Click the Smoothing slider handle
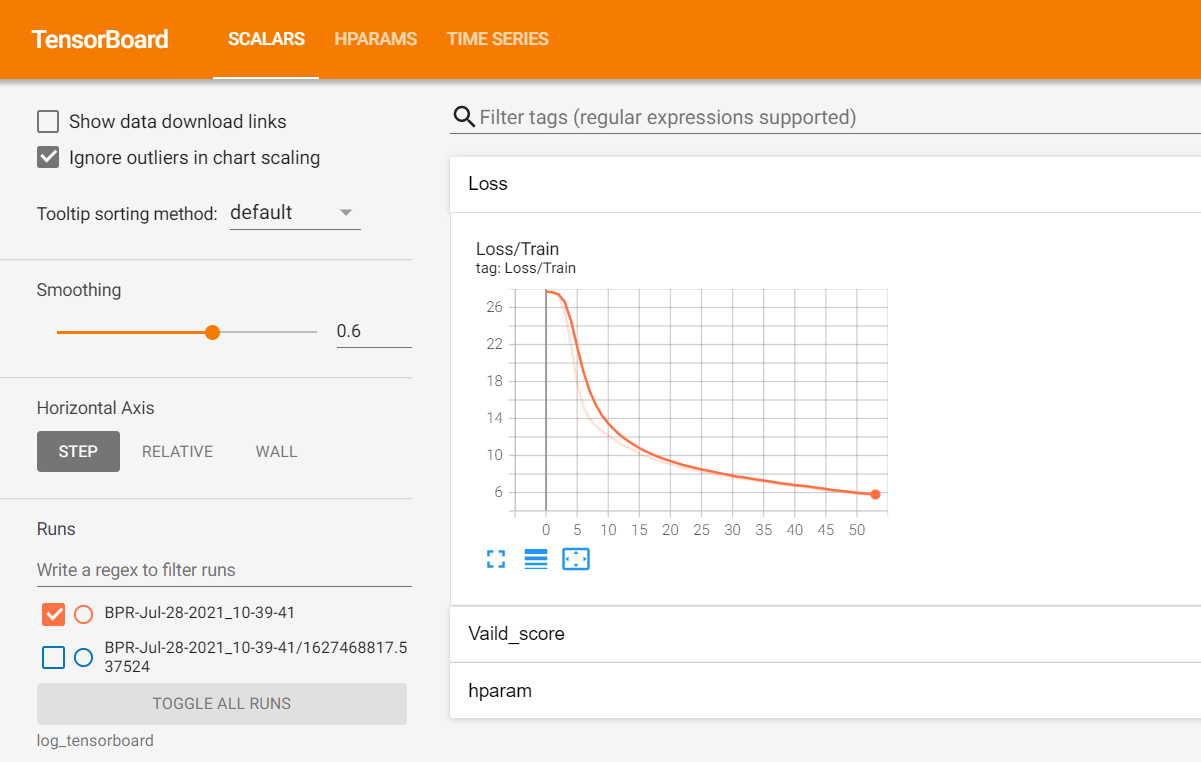 coord(212,332)
